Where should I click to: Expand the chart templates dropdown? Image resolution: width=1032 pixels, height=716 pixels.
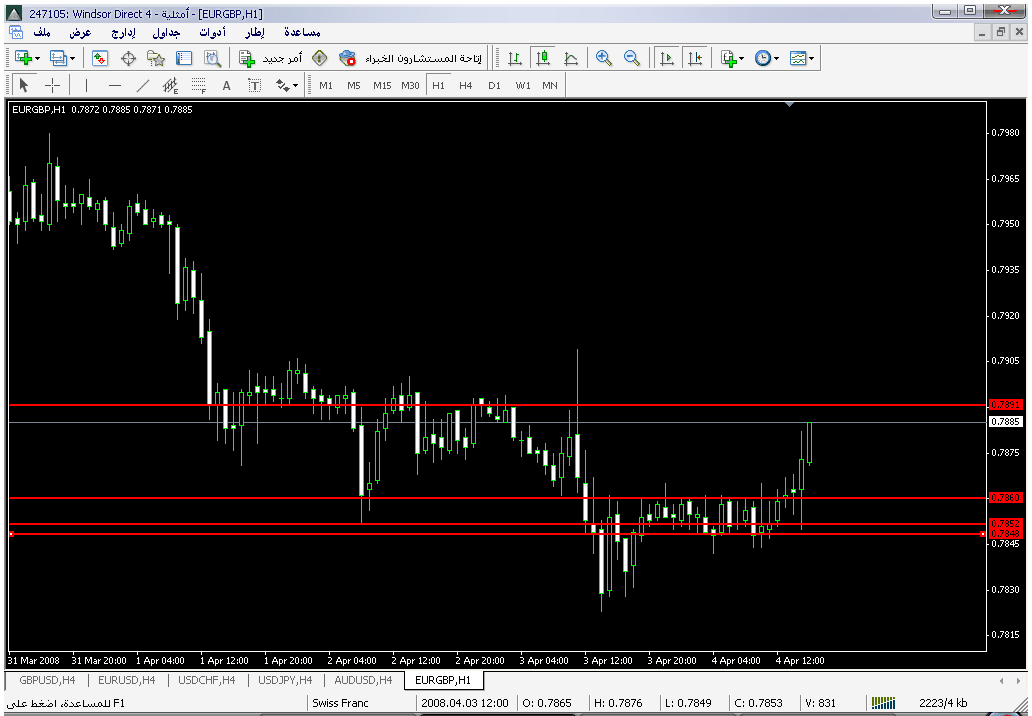pyautogui.click(x=811, y=59)
